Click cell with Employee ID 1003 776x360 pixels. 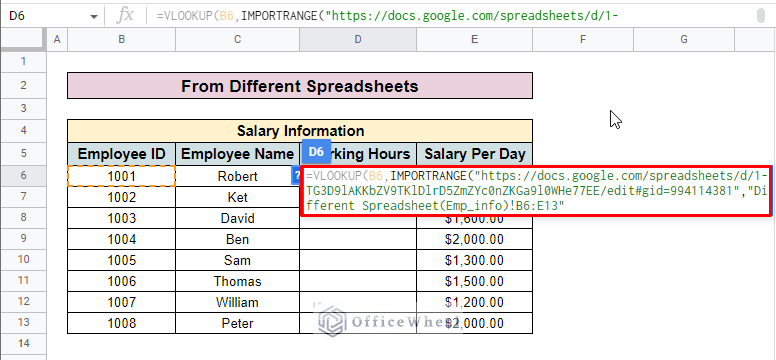pyautogui.click(x=121, y=218)
